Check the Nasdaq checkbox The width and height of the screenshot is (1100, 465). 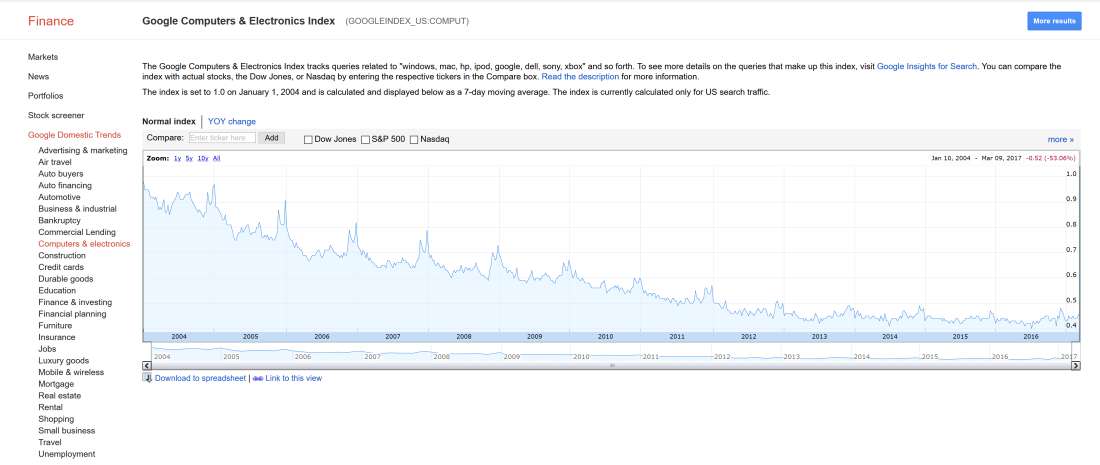tap(414, 140)
